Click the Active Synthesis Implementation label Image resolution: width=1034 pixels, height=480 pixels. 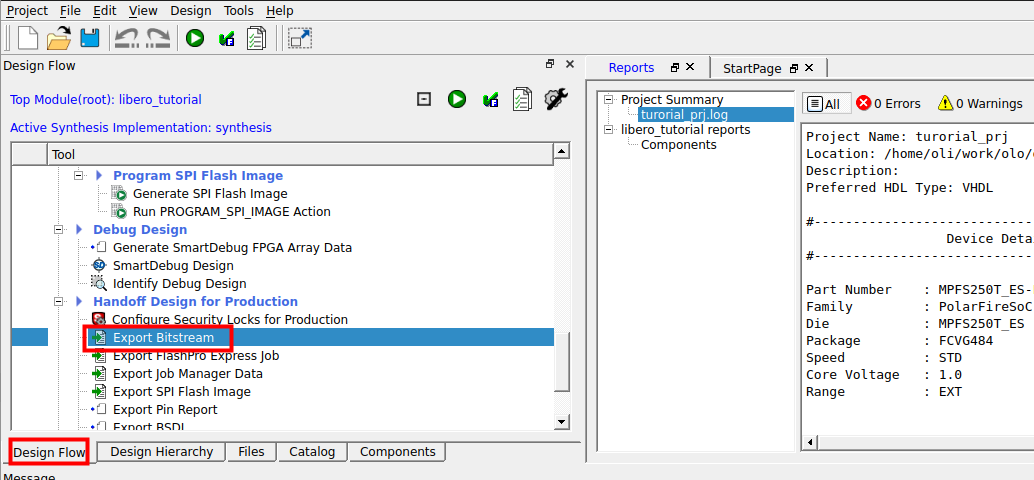pyautogui.click(x=140, y=127)
